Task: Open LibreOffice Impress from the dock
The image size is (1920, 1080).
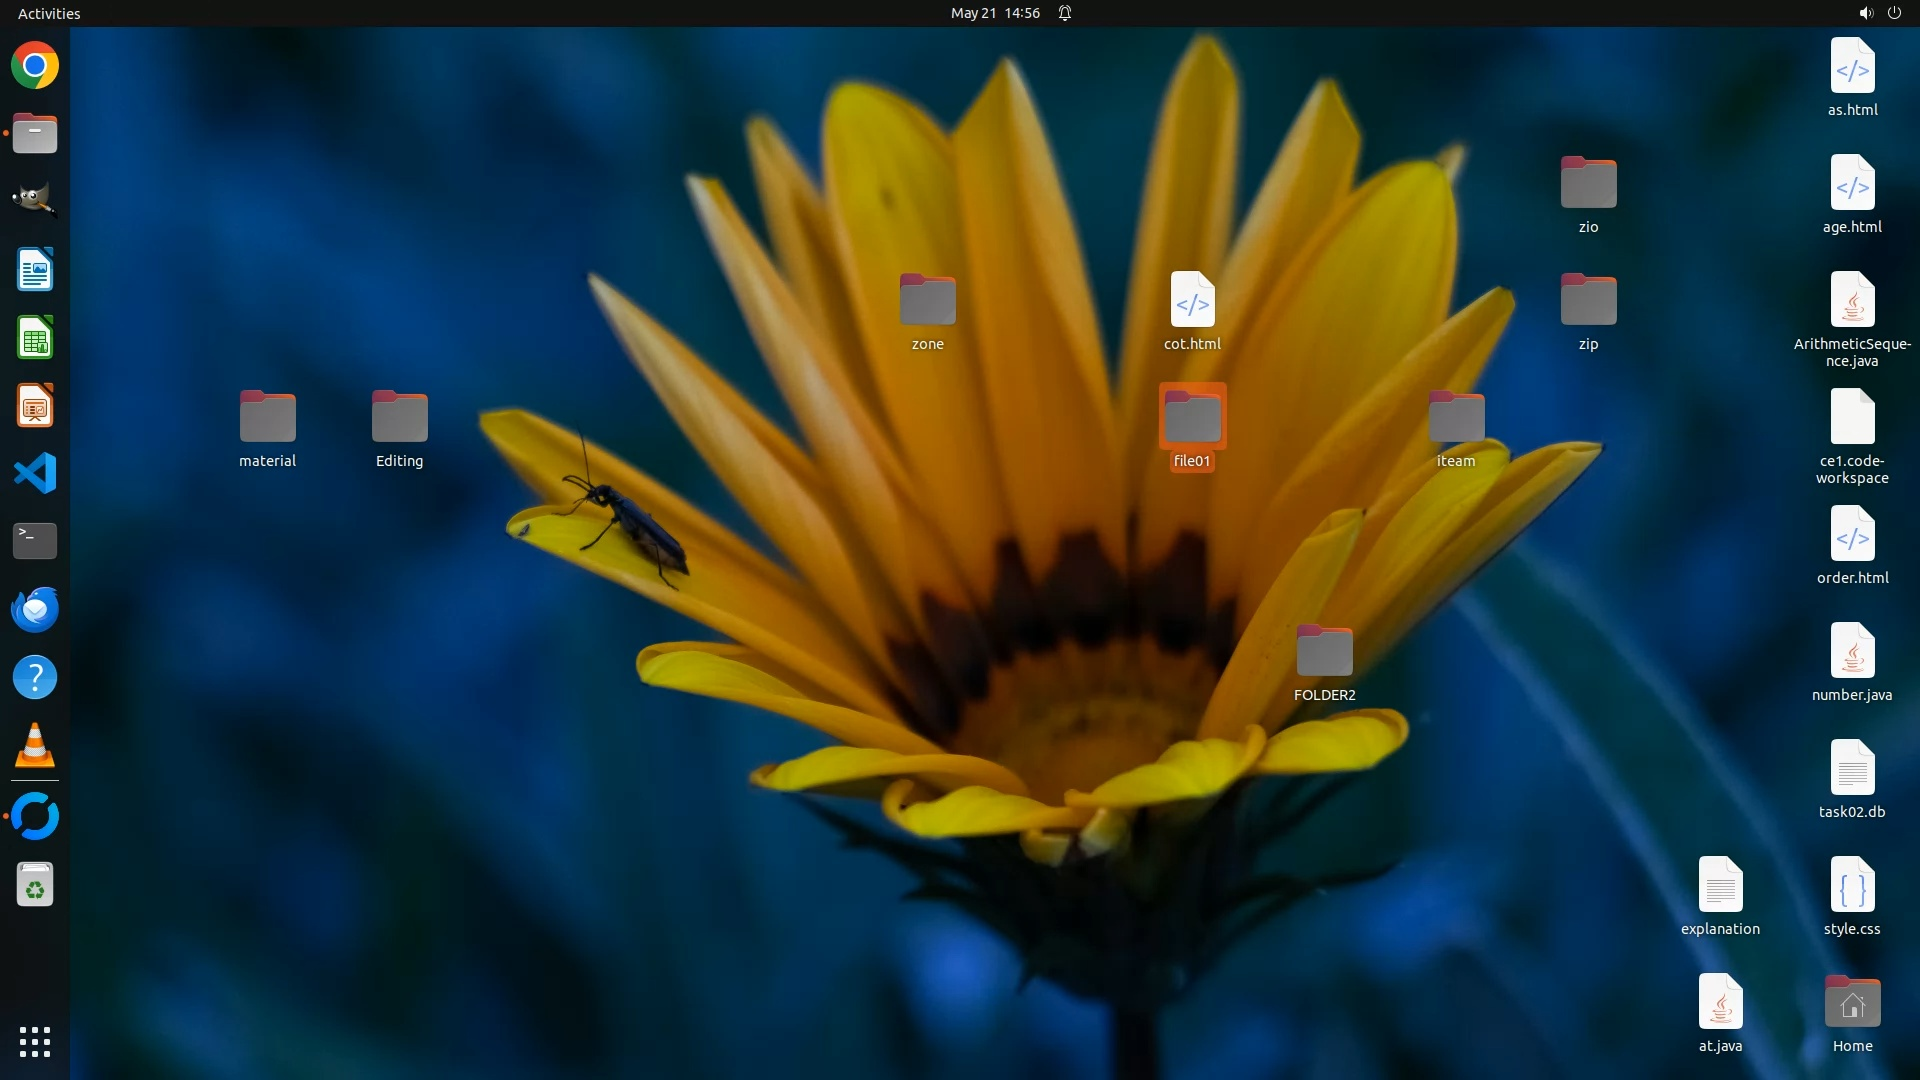Action: coord(35,406)
